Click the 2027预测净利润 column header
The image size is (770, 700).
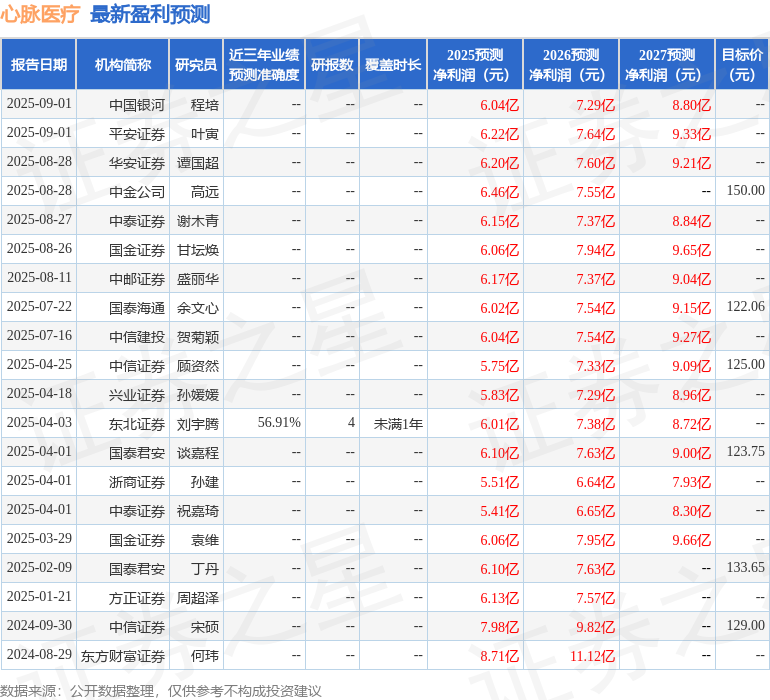coord(667,64)
